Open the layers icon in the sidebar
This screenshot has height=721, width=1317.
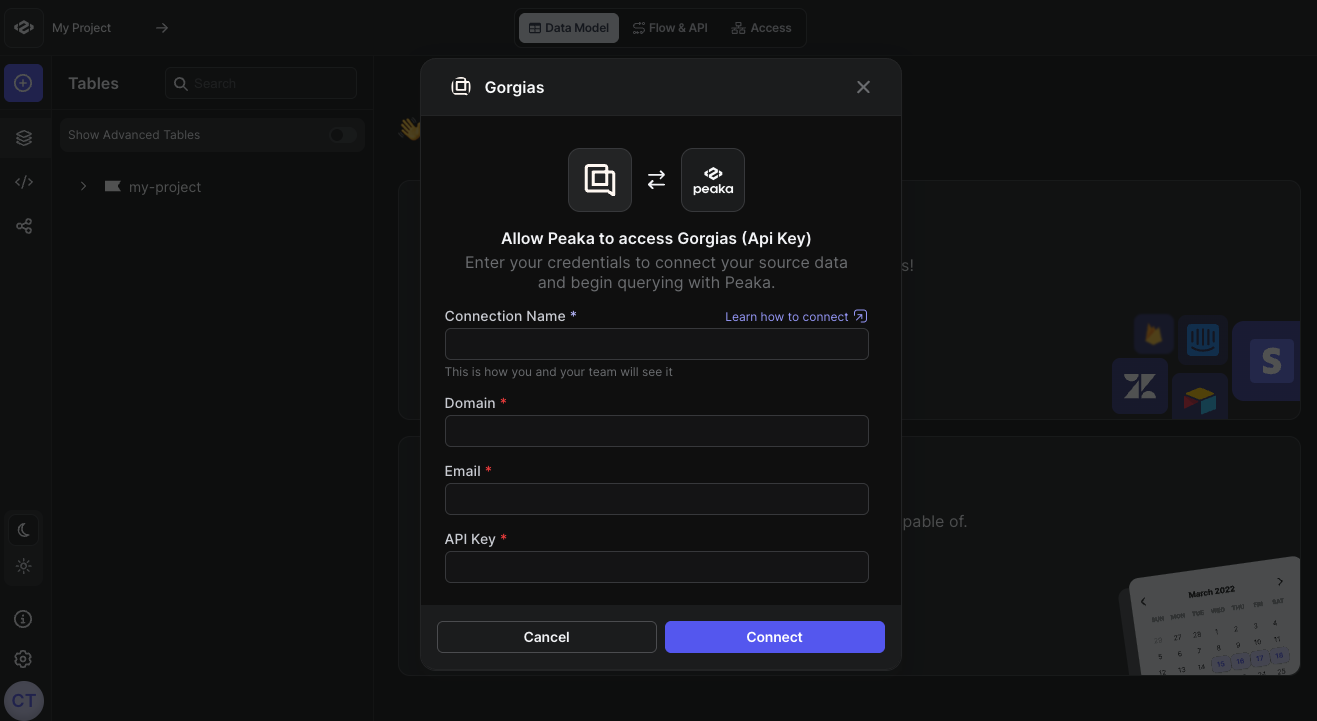coord(24,138)
